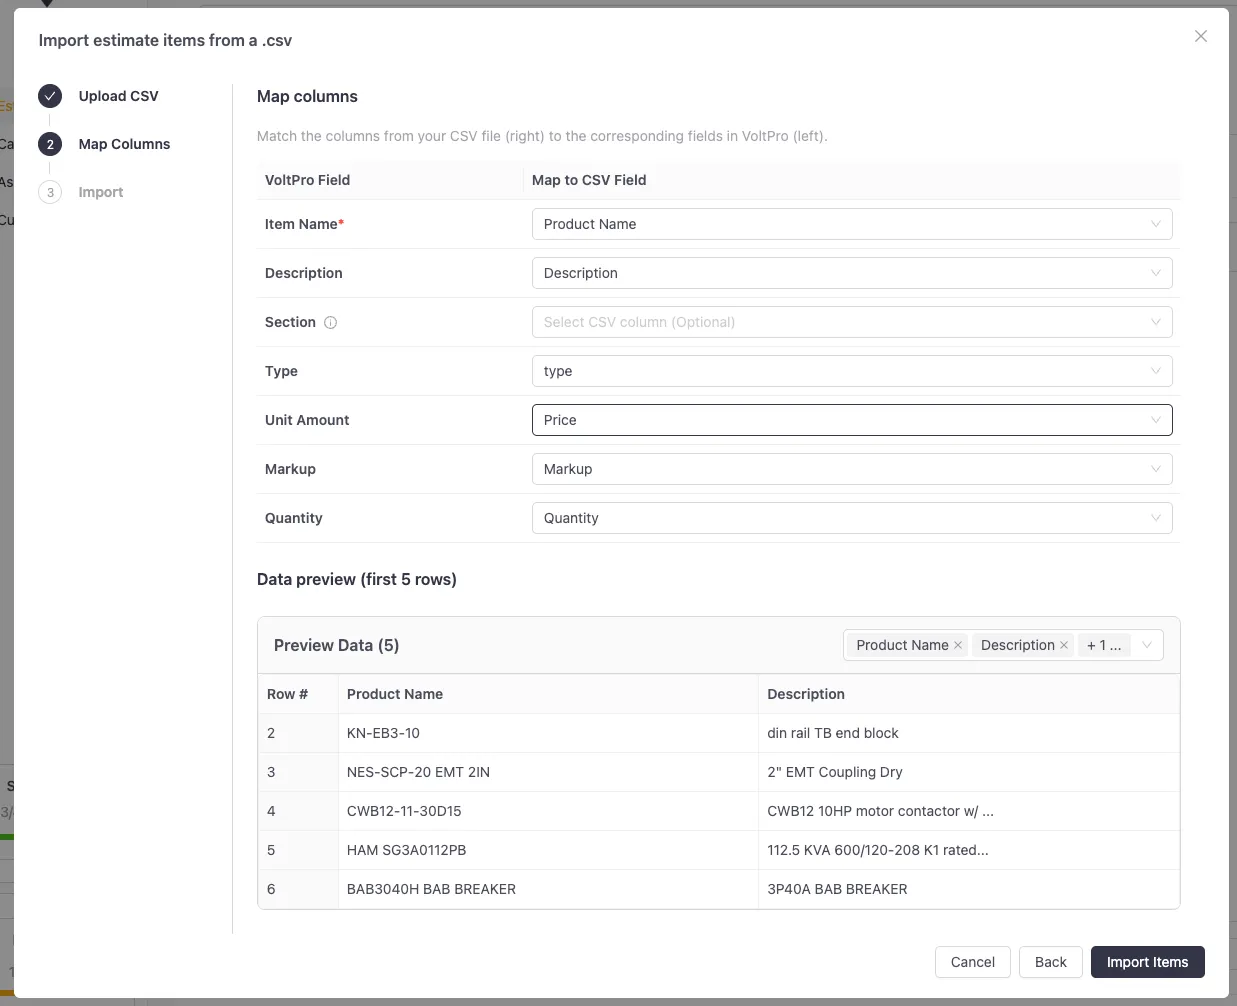Click the Row # column header
The width and height of the screenshot is (1237, 1006).
pyautogui.click(x=298, y=694)
